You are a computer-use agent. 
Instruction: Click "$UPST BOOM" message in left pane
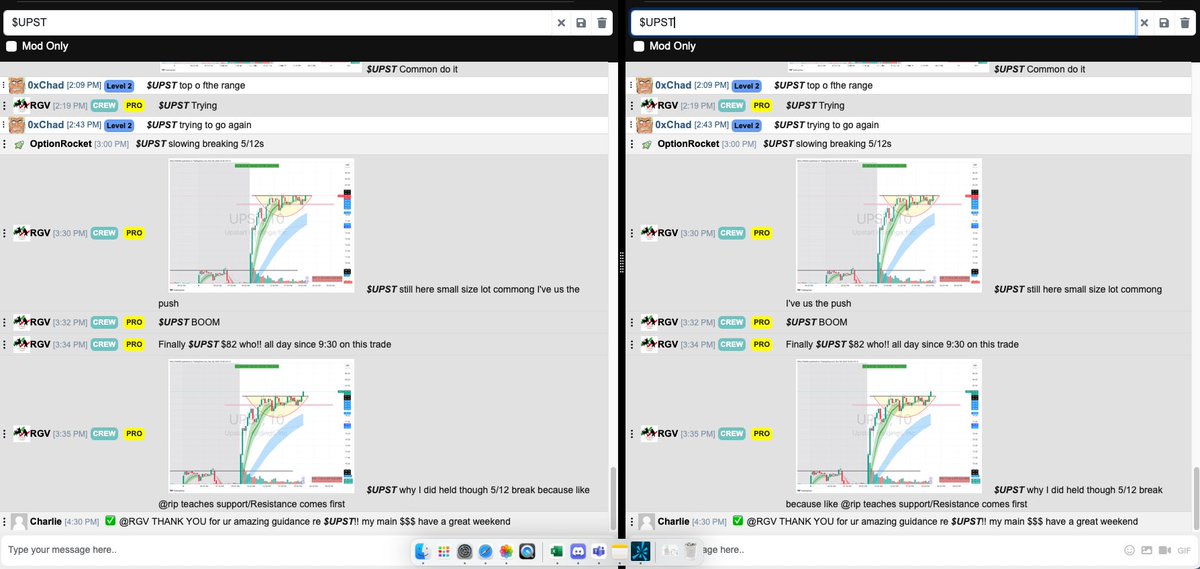point(189,323)
